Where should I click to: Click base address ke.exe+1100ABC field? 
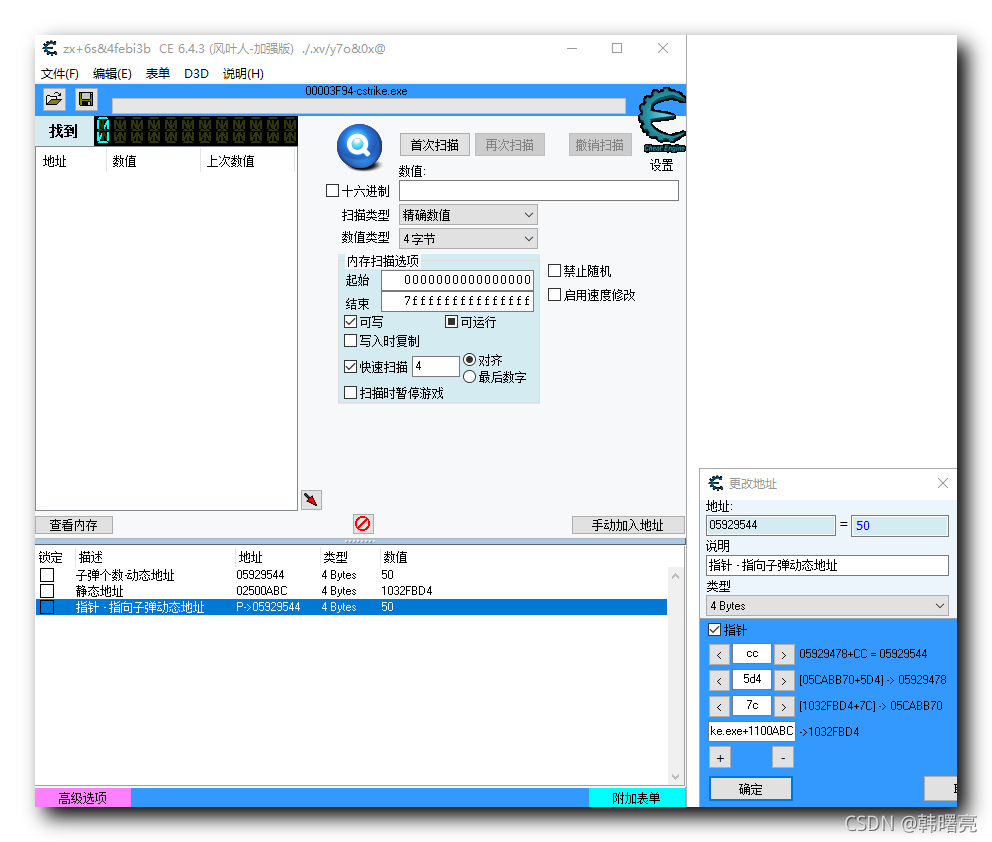pyautogui.click(x=752, y=731)
